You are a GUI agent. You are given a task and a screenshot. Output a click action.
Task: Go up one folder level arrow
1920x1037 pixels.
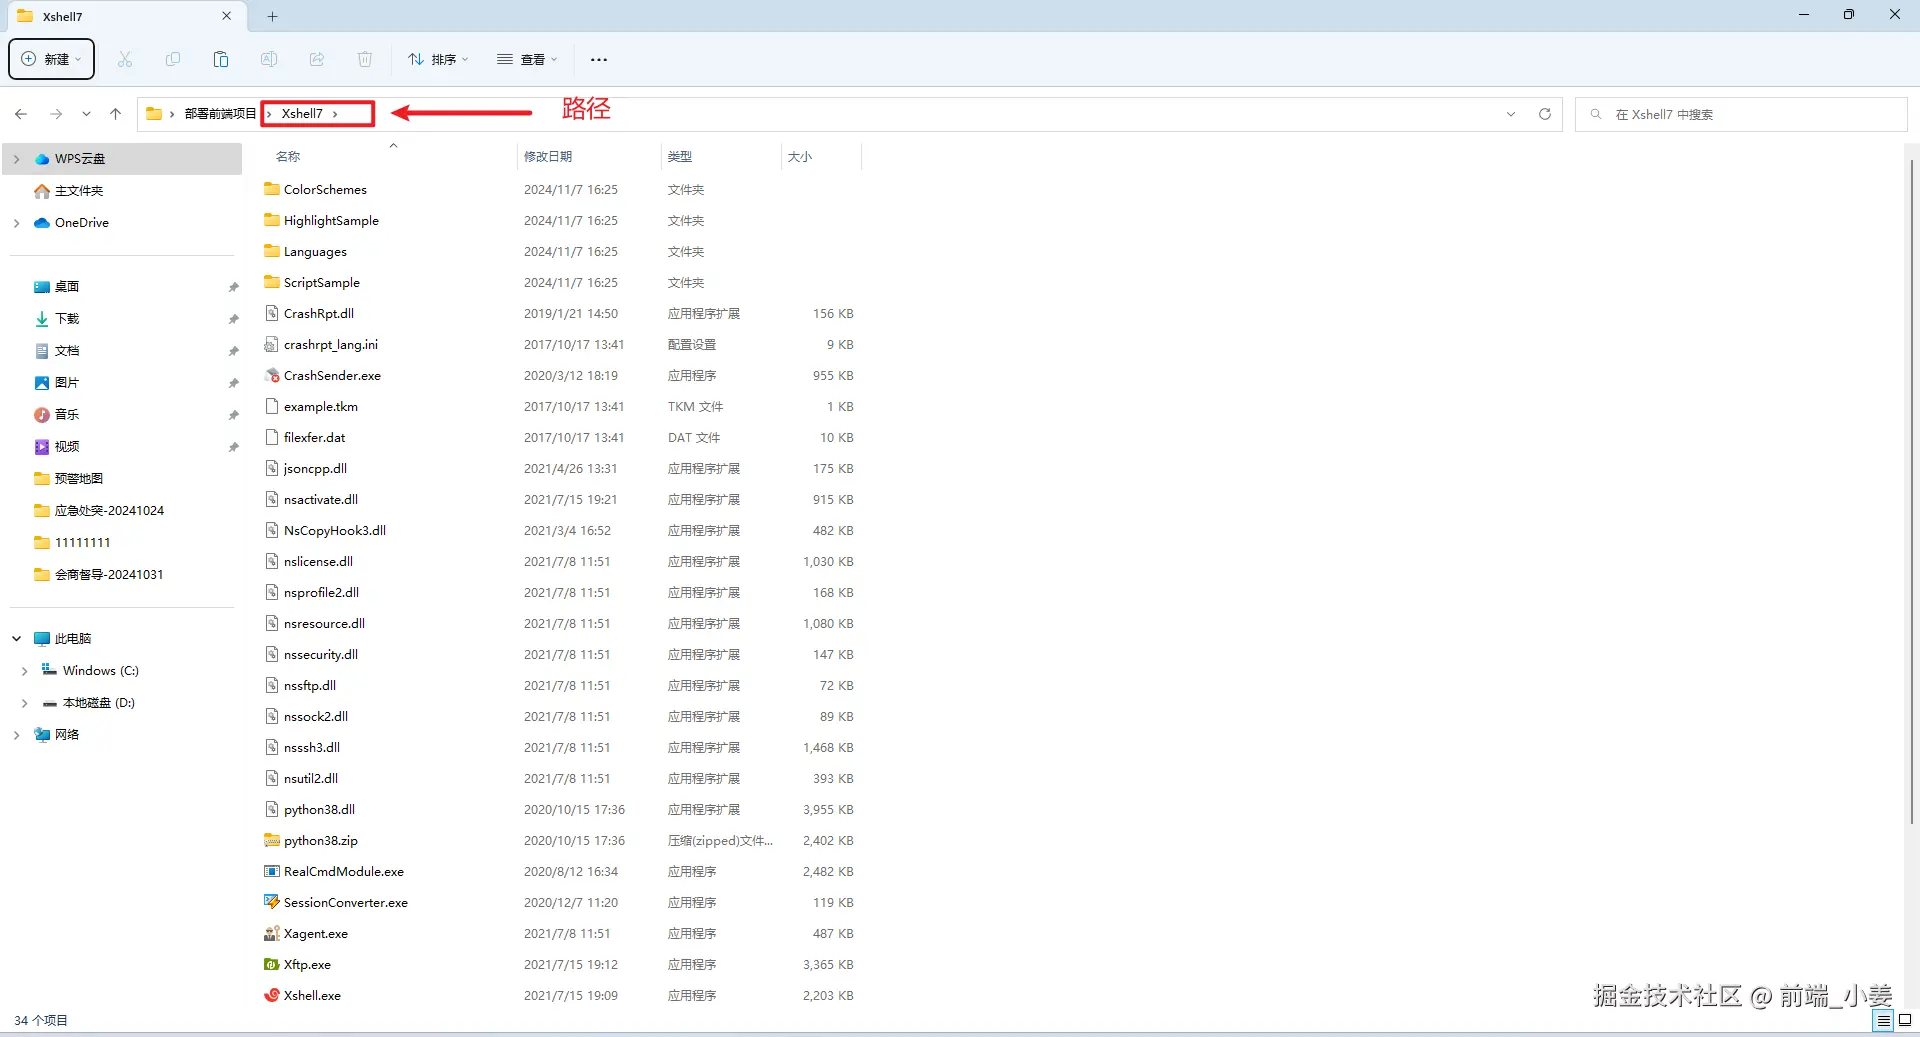click(116, 114)
